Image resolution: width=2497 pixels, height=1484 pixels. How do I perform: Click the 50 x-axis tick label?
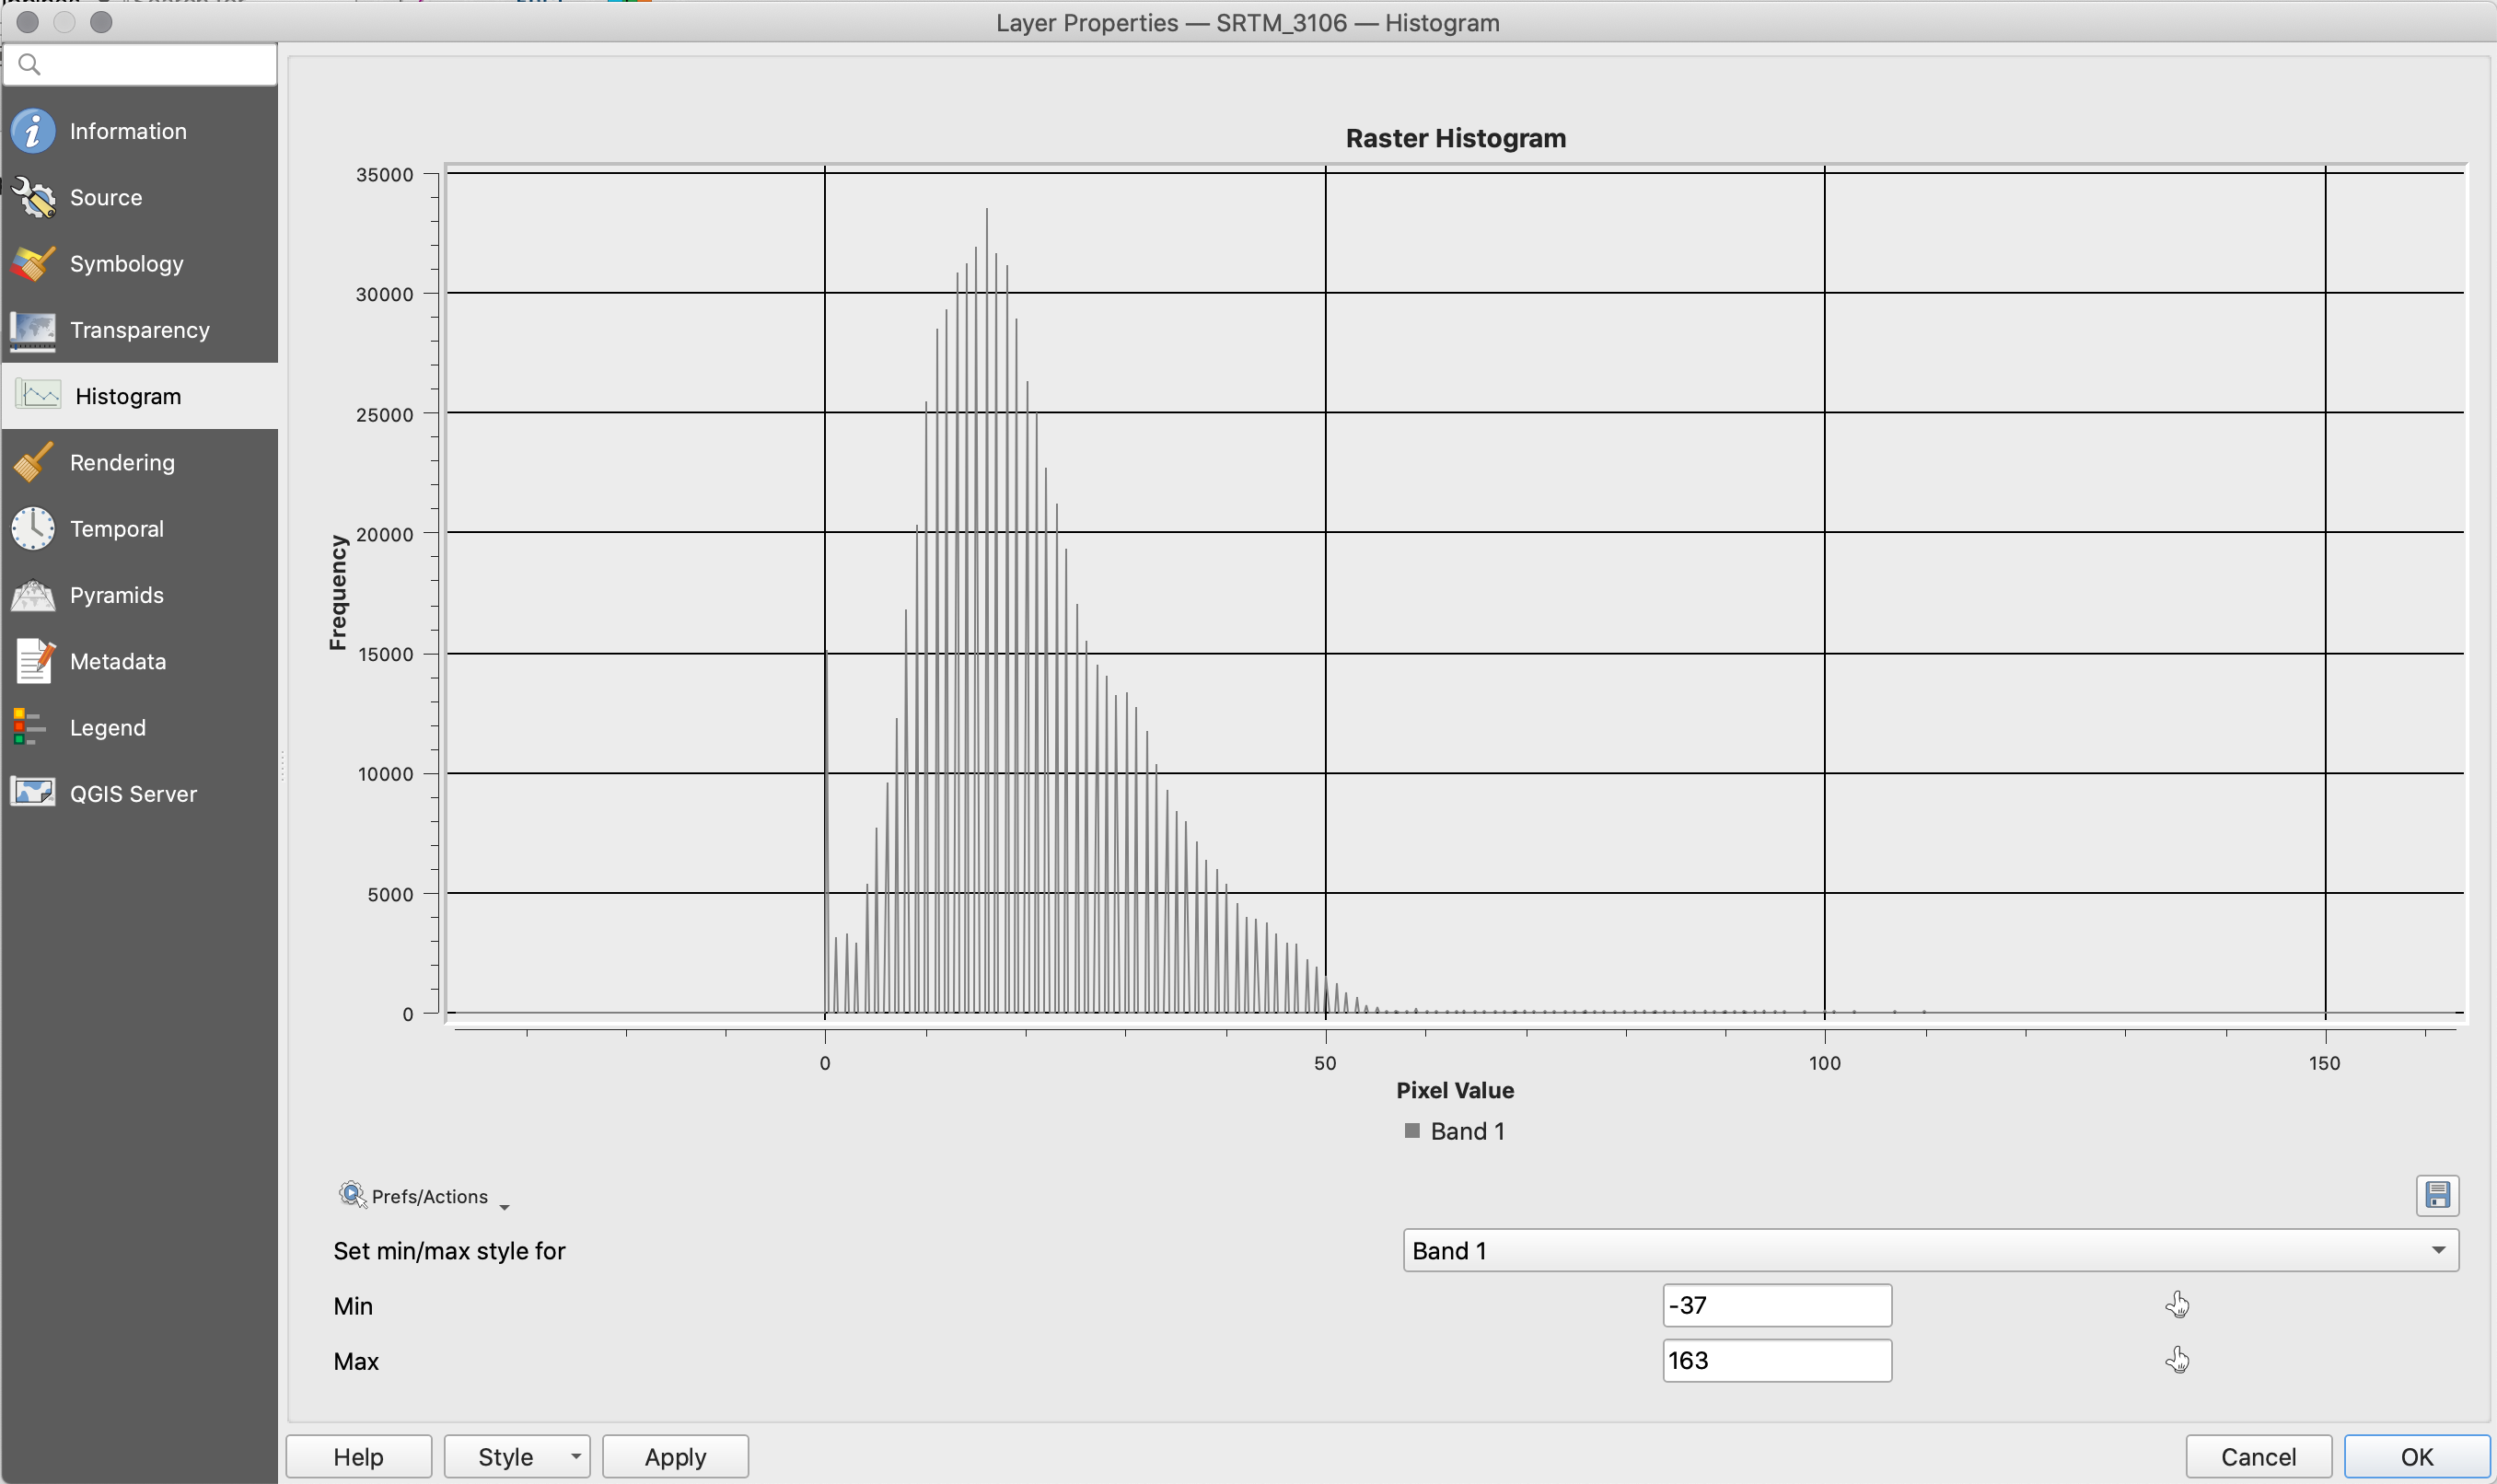1325,1063
